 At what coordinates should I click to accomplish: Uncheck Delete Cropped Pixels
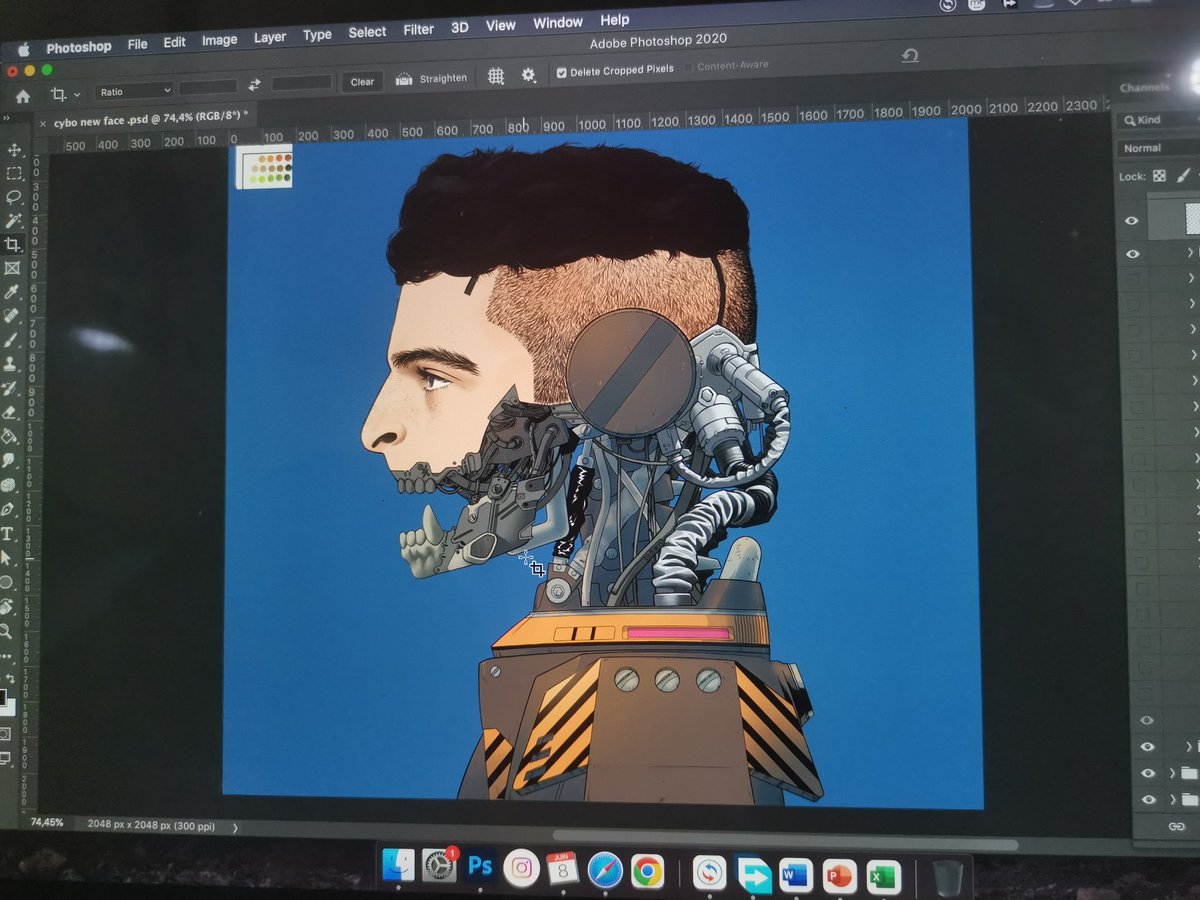pyautogui.click(x=561, y=72)
